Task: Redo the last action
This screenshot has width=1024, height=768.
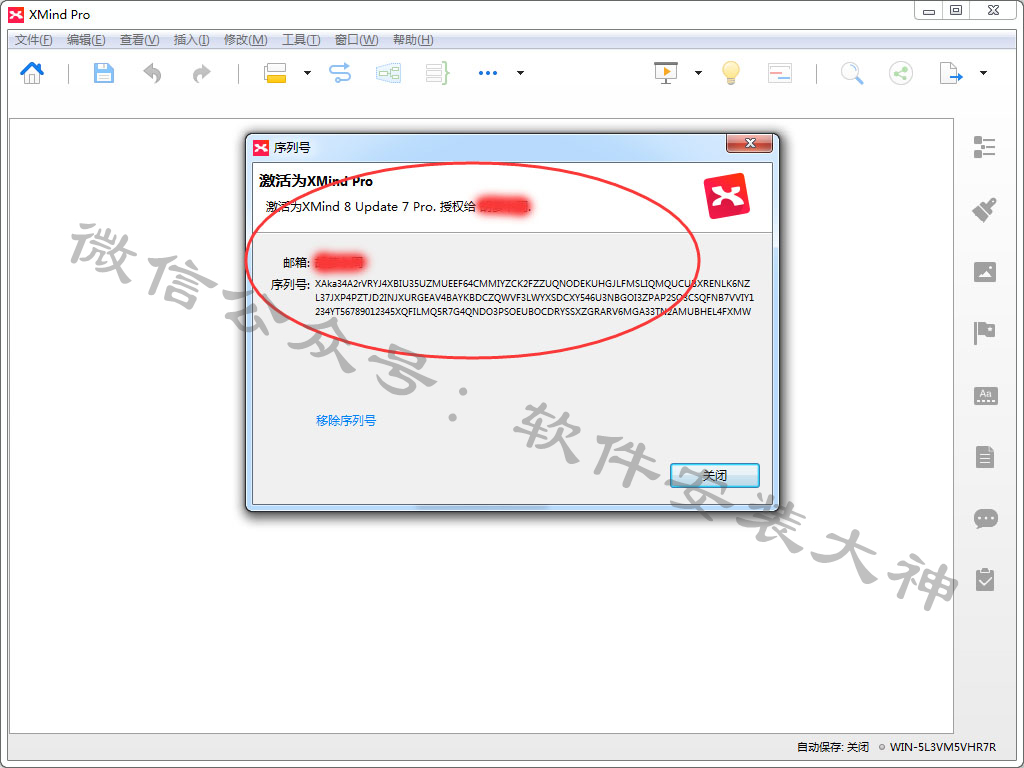Action: (201, 73)
